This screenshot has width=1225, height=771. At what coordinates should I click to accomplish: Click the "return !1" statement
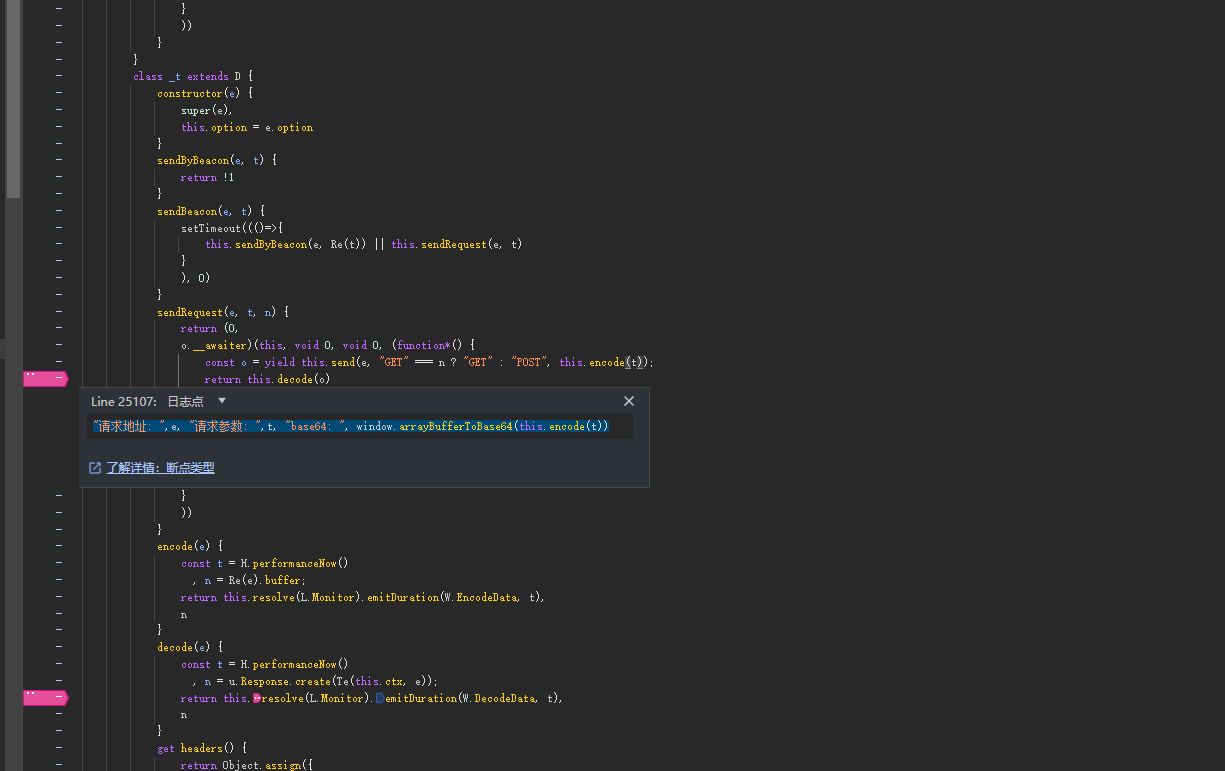pos(207,177)
